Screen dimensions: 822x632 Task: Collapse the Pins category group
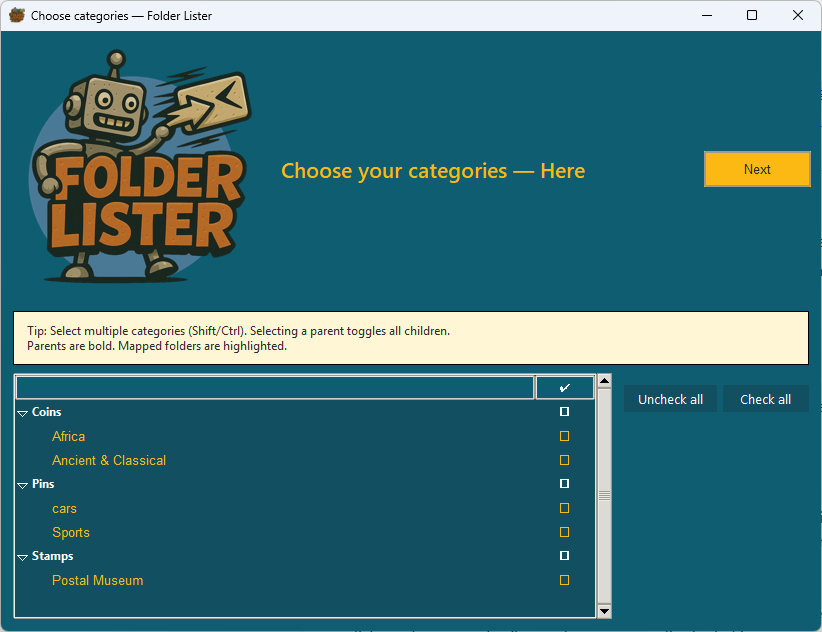click(x=22, y=485)
